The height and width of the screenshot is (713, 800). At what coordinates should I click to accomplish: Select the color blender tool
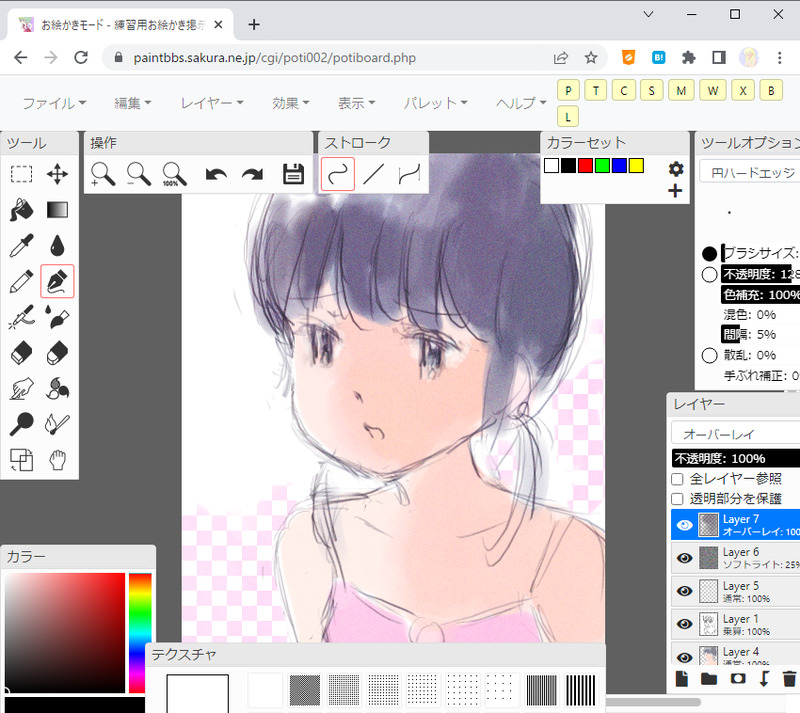point(57,388)
